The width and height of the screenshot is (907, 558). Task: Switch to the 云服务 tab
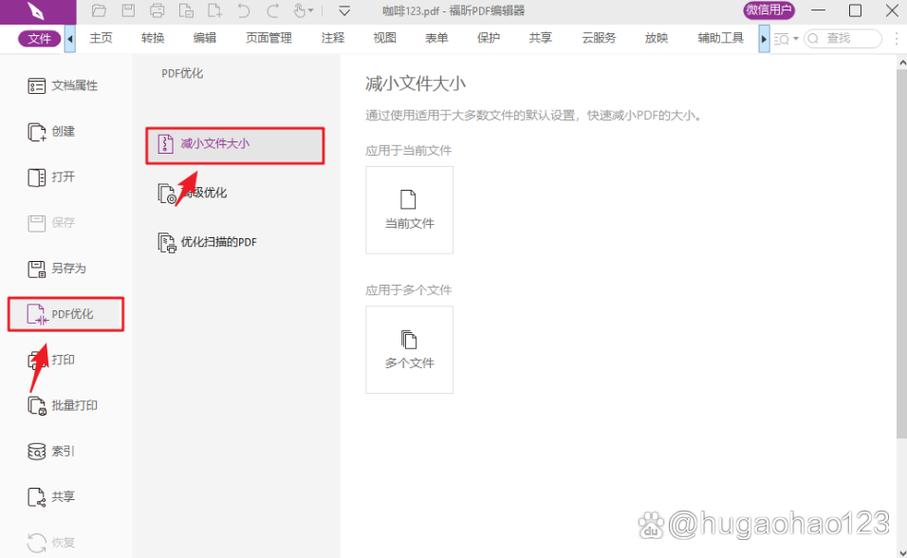pos(599,38)
